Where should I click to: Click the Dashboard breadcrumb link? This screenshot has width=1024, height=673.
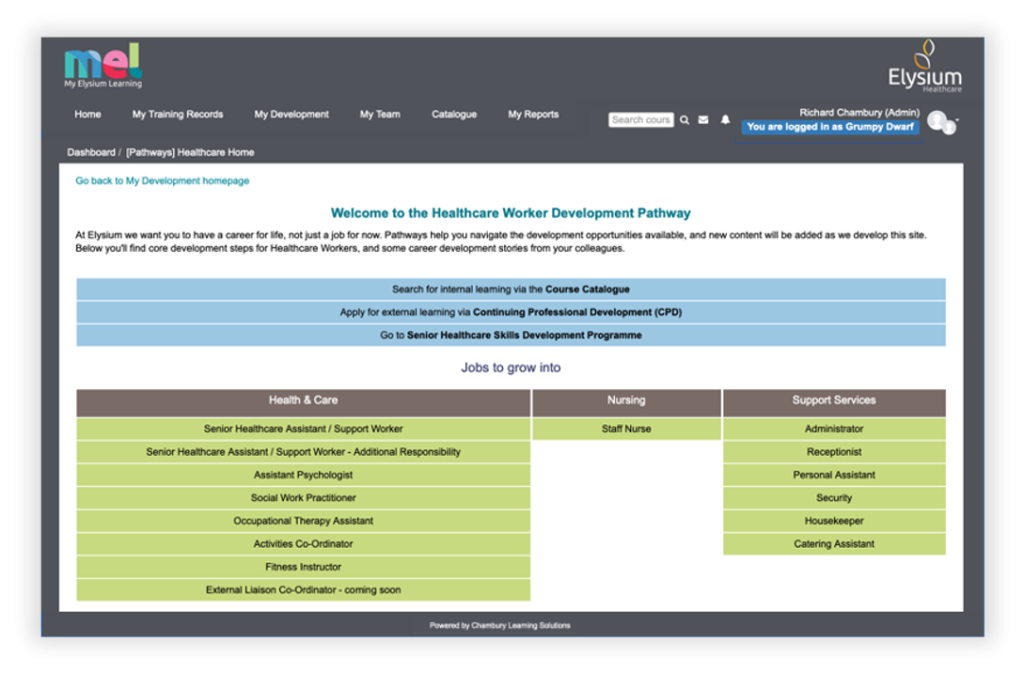(x=91, y=153)
